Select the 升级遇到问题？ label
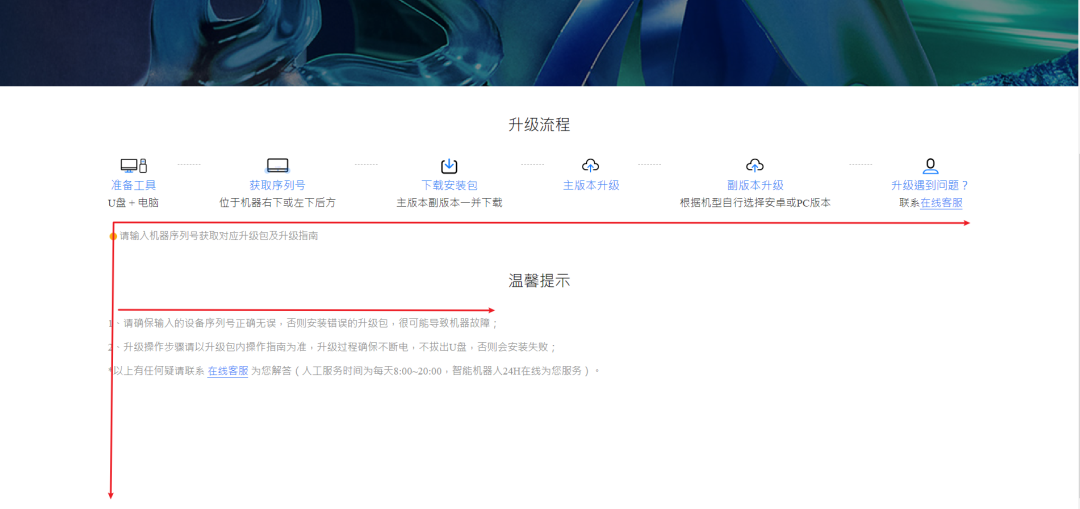The width and height of the screenshot is (1080, 509). click(x=930, y=185)
